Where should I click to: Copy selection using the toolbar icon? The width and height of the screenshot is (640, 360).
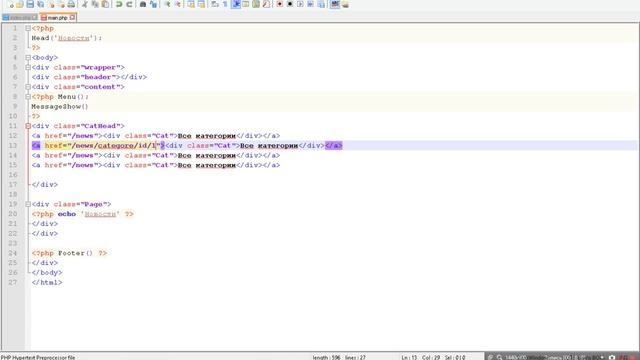coord(95,4)
